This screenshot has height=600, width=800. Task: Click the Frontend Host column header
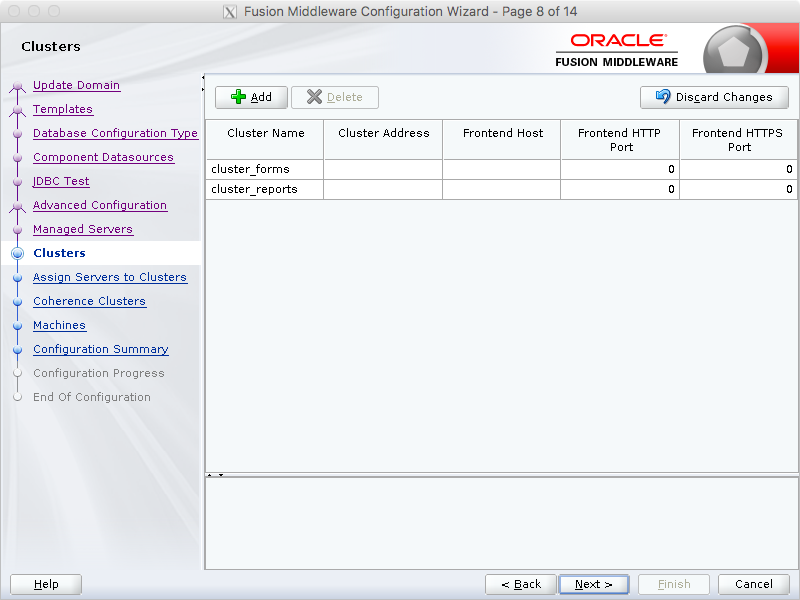tap(502, 139)
